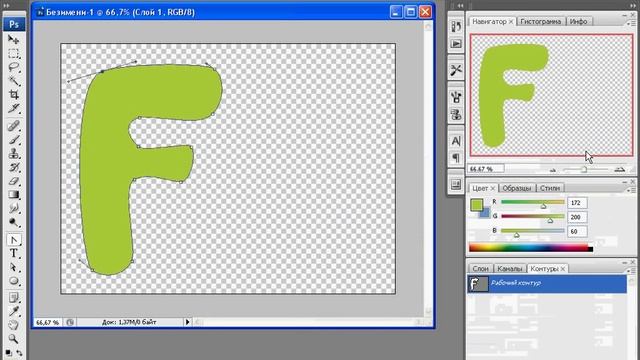Click the foreground color swatch in Color panel
This screenshot has height=360, width=640.
476,204
